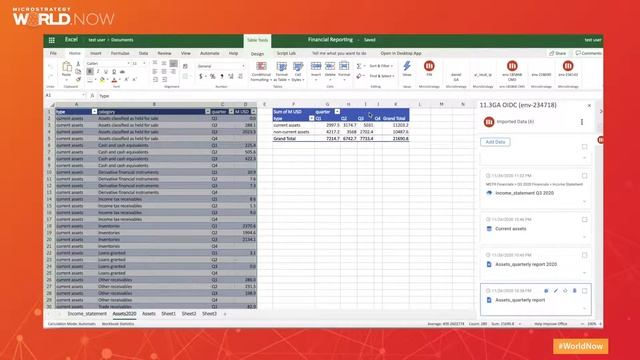Click the dollar currency format icon
Screen dimensions: 640x360
coord(200,76)
